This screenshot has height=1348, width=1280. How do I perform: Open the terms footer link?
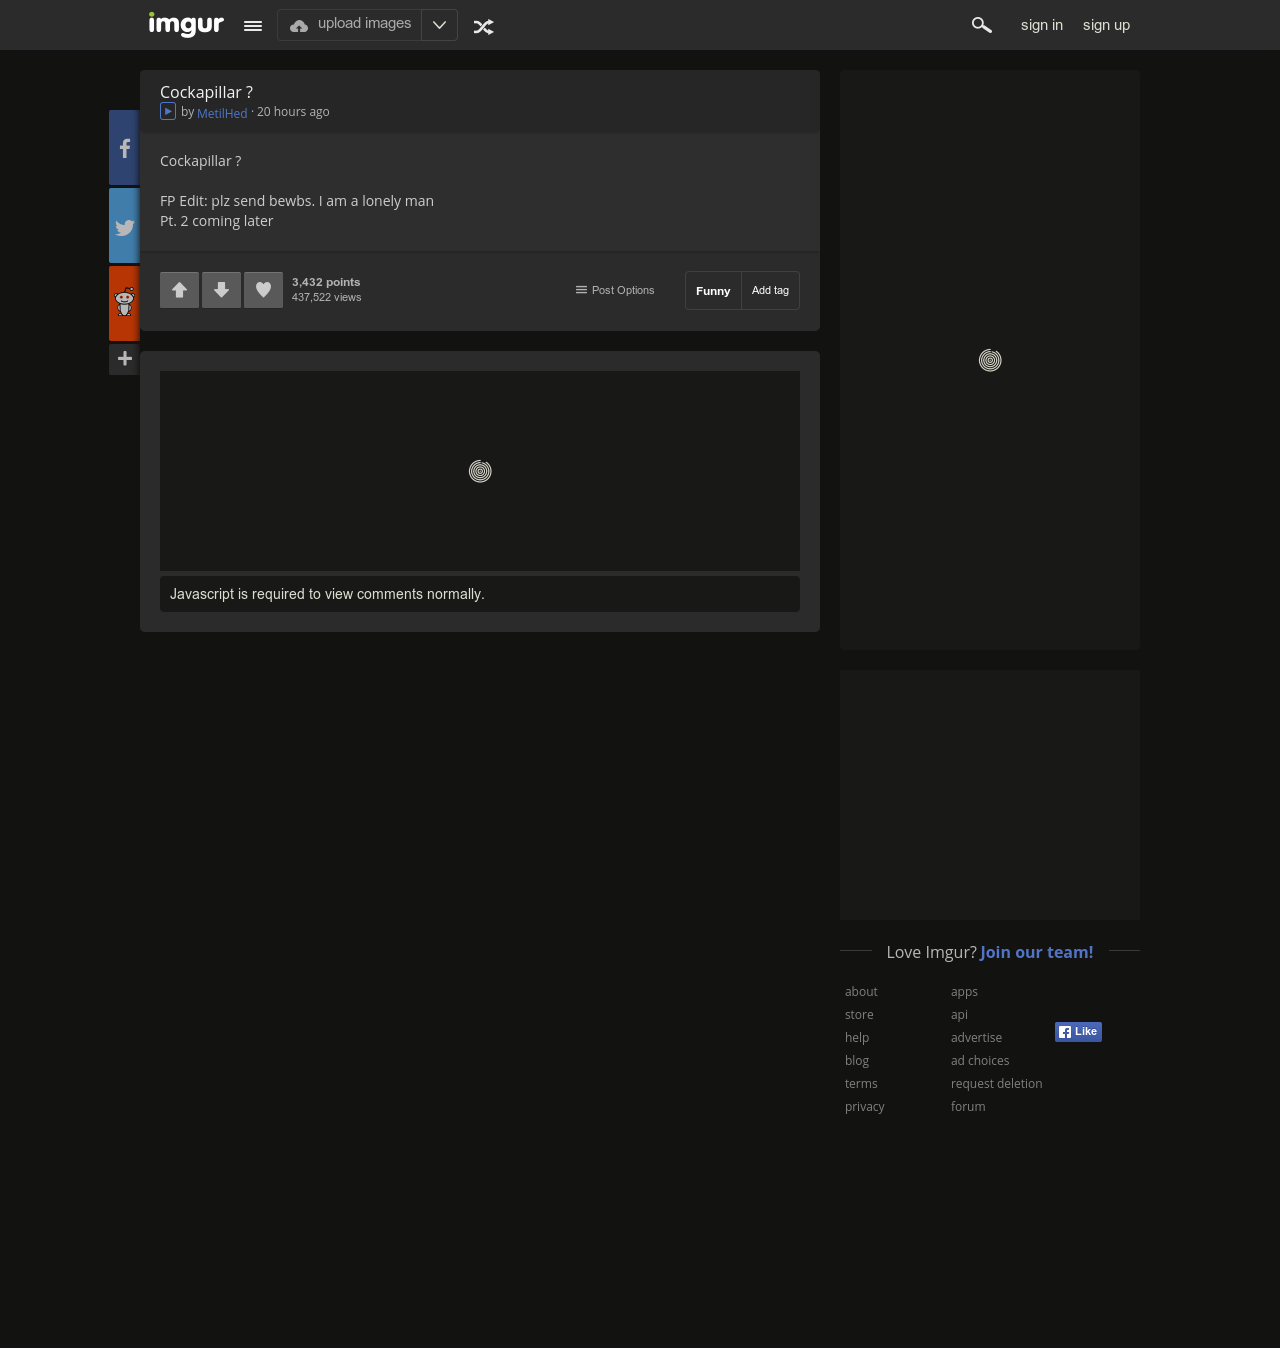pos(861,1084)
